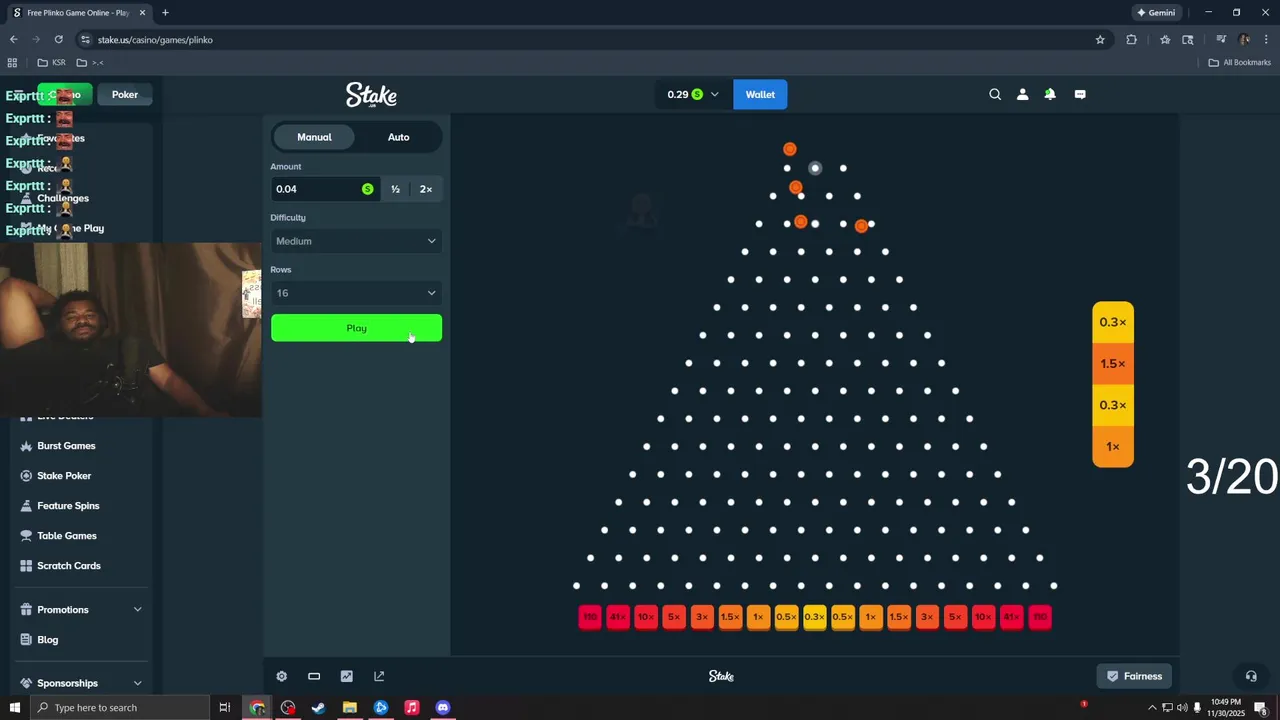Screen dimensions: 1280x720
Task: Click the Windows taskbar search box
Action: (118, 707)
